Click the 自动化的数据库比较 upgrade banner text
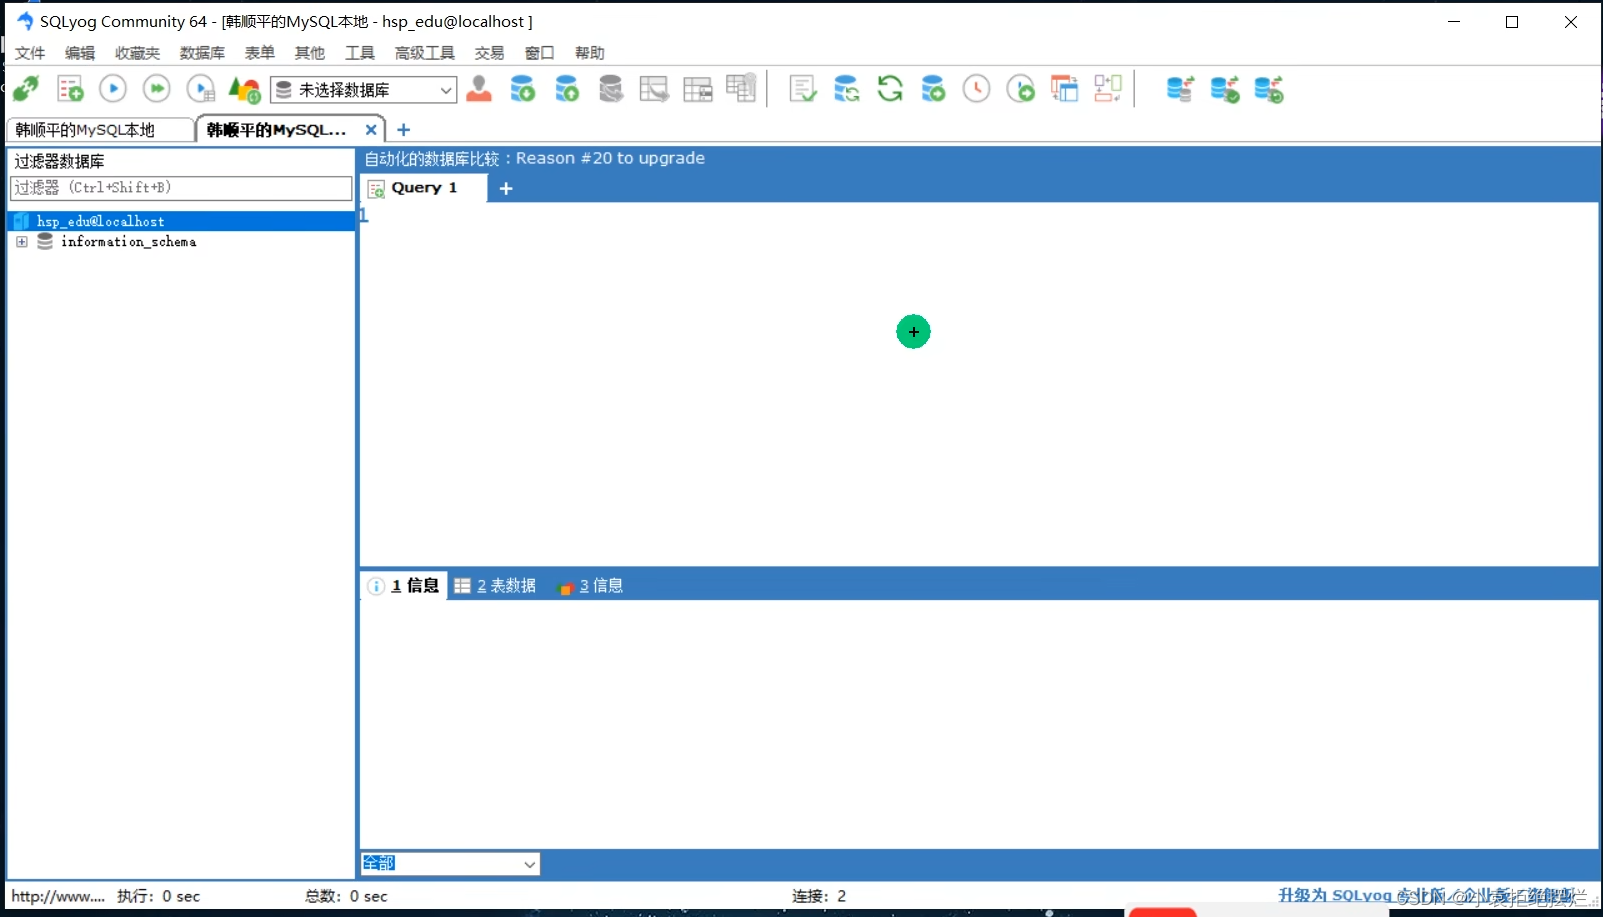 534,158
